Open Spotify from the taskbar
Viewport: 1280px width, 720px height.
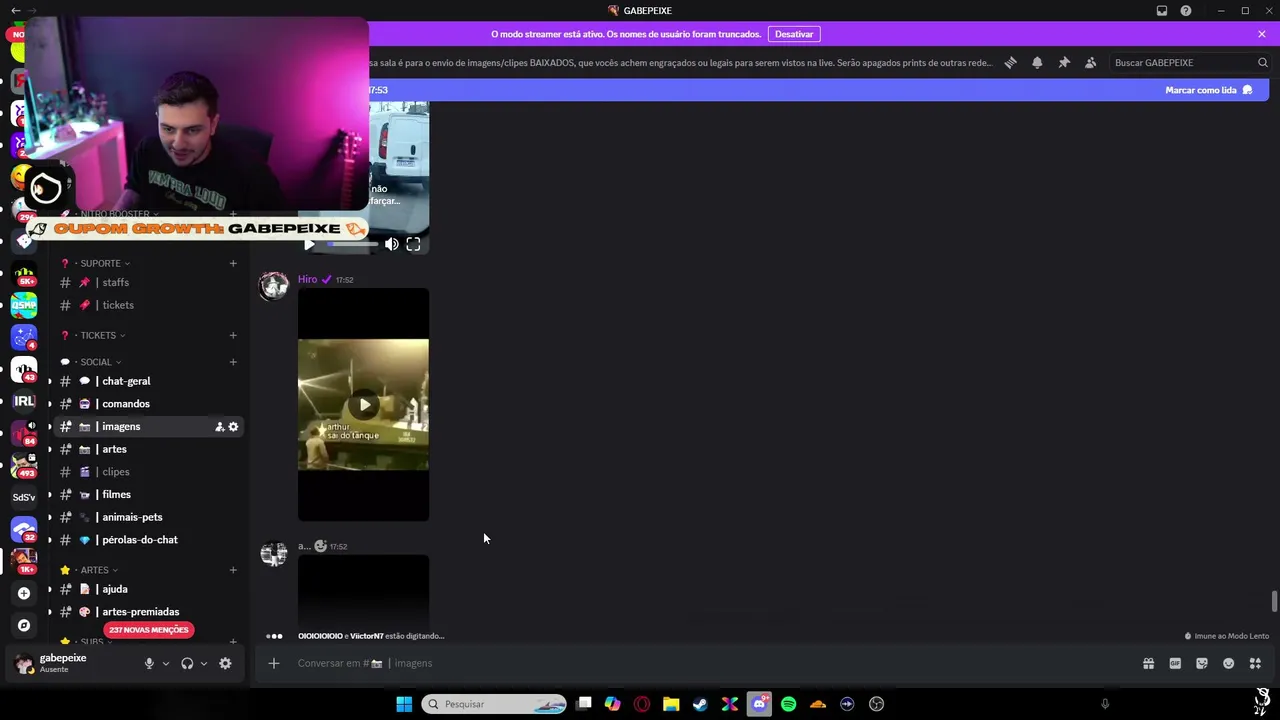point(789,704)
